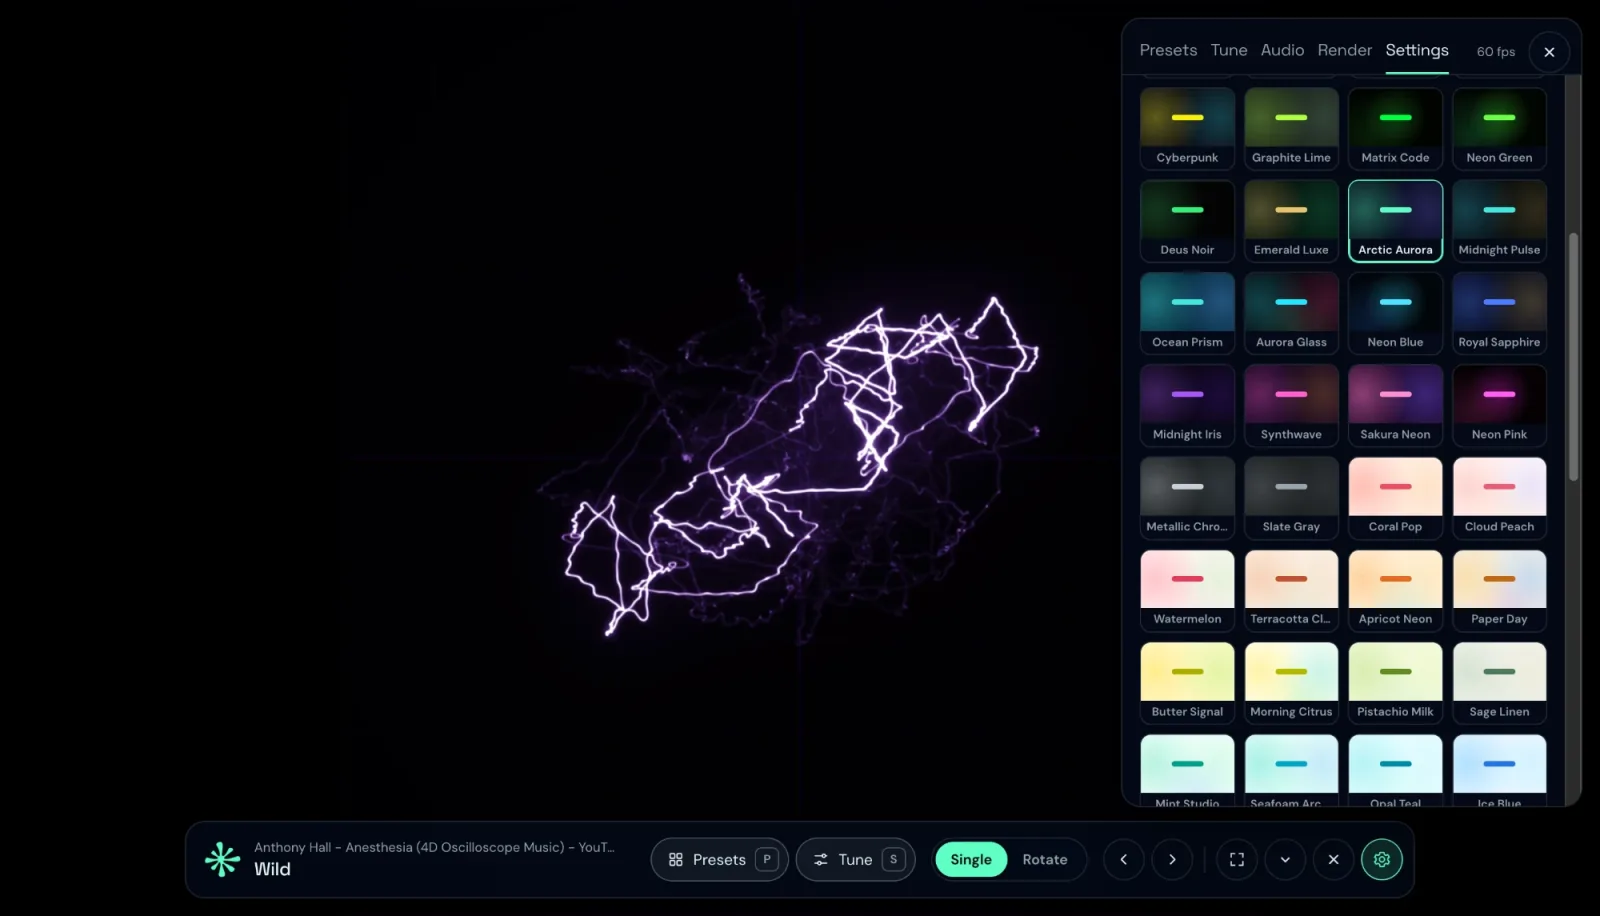The width and height of the screenshot is (1600, 916).
Task: Apply the Sage Linen theme
Action: (1499, 683)
